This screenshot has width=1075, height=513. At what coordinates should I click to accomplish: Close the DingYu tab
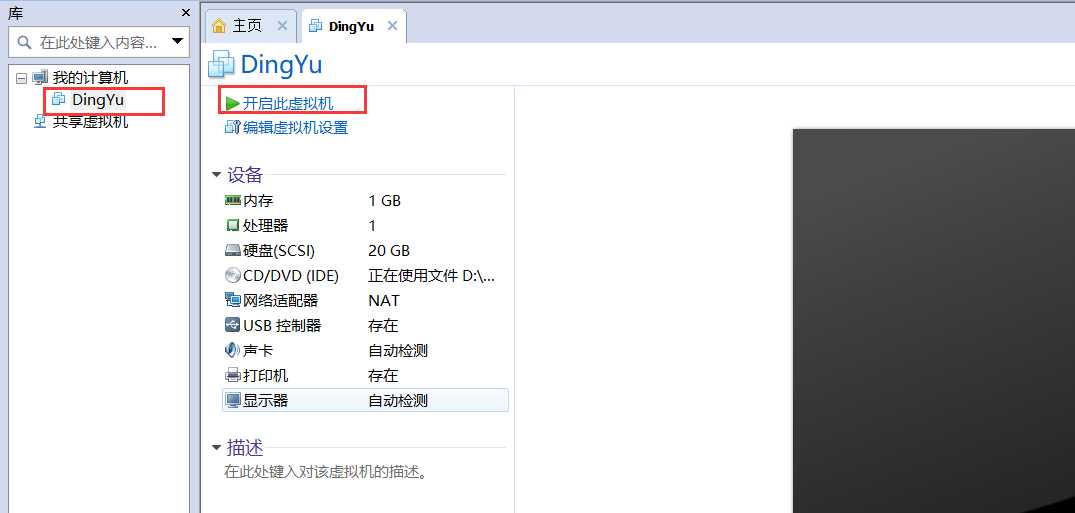[x=392, y=26]
